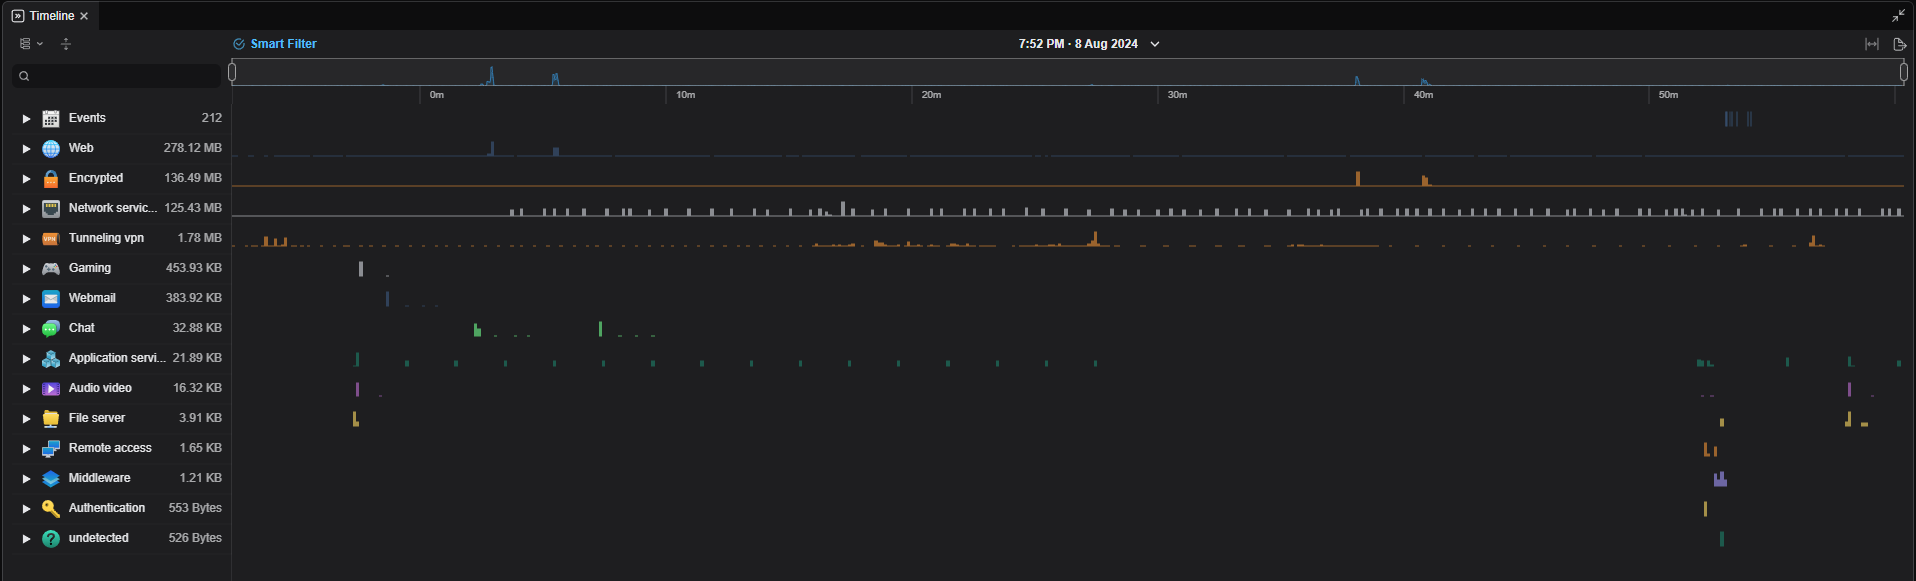Viewport: 1916px width, 581px height.
Task: Click the expand/collapse rows icon
Action: click(66, 44)
